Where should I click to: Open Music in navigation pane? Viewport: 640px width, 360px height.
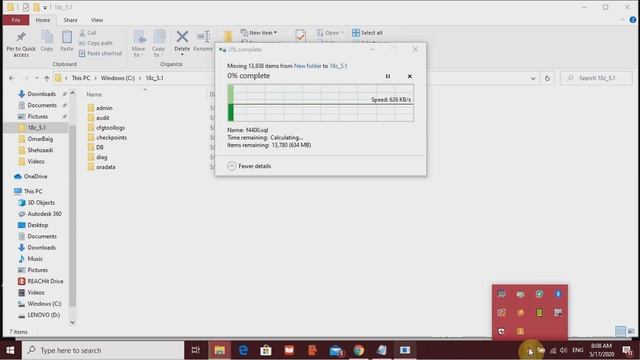tap(30, 259)
